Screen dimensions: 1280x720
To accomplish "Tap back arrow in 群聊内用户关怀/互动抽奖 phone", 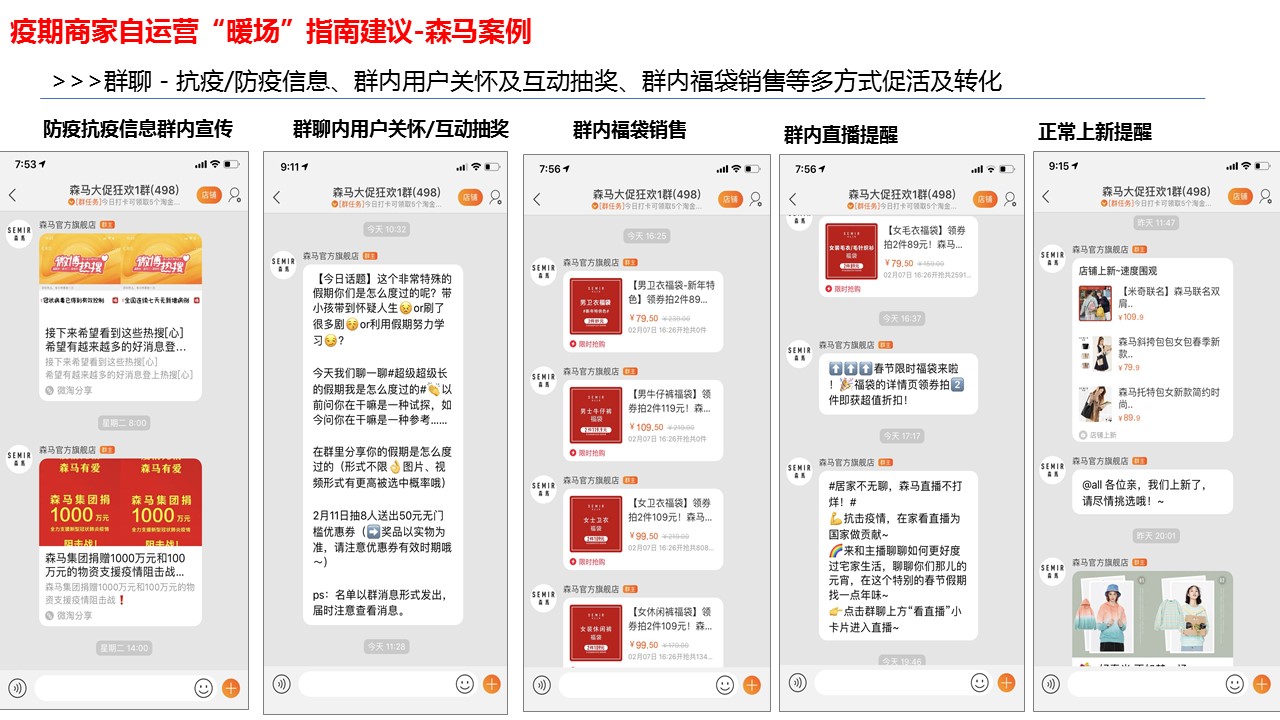I will [277, 197].
